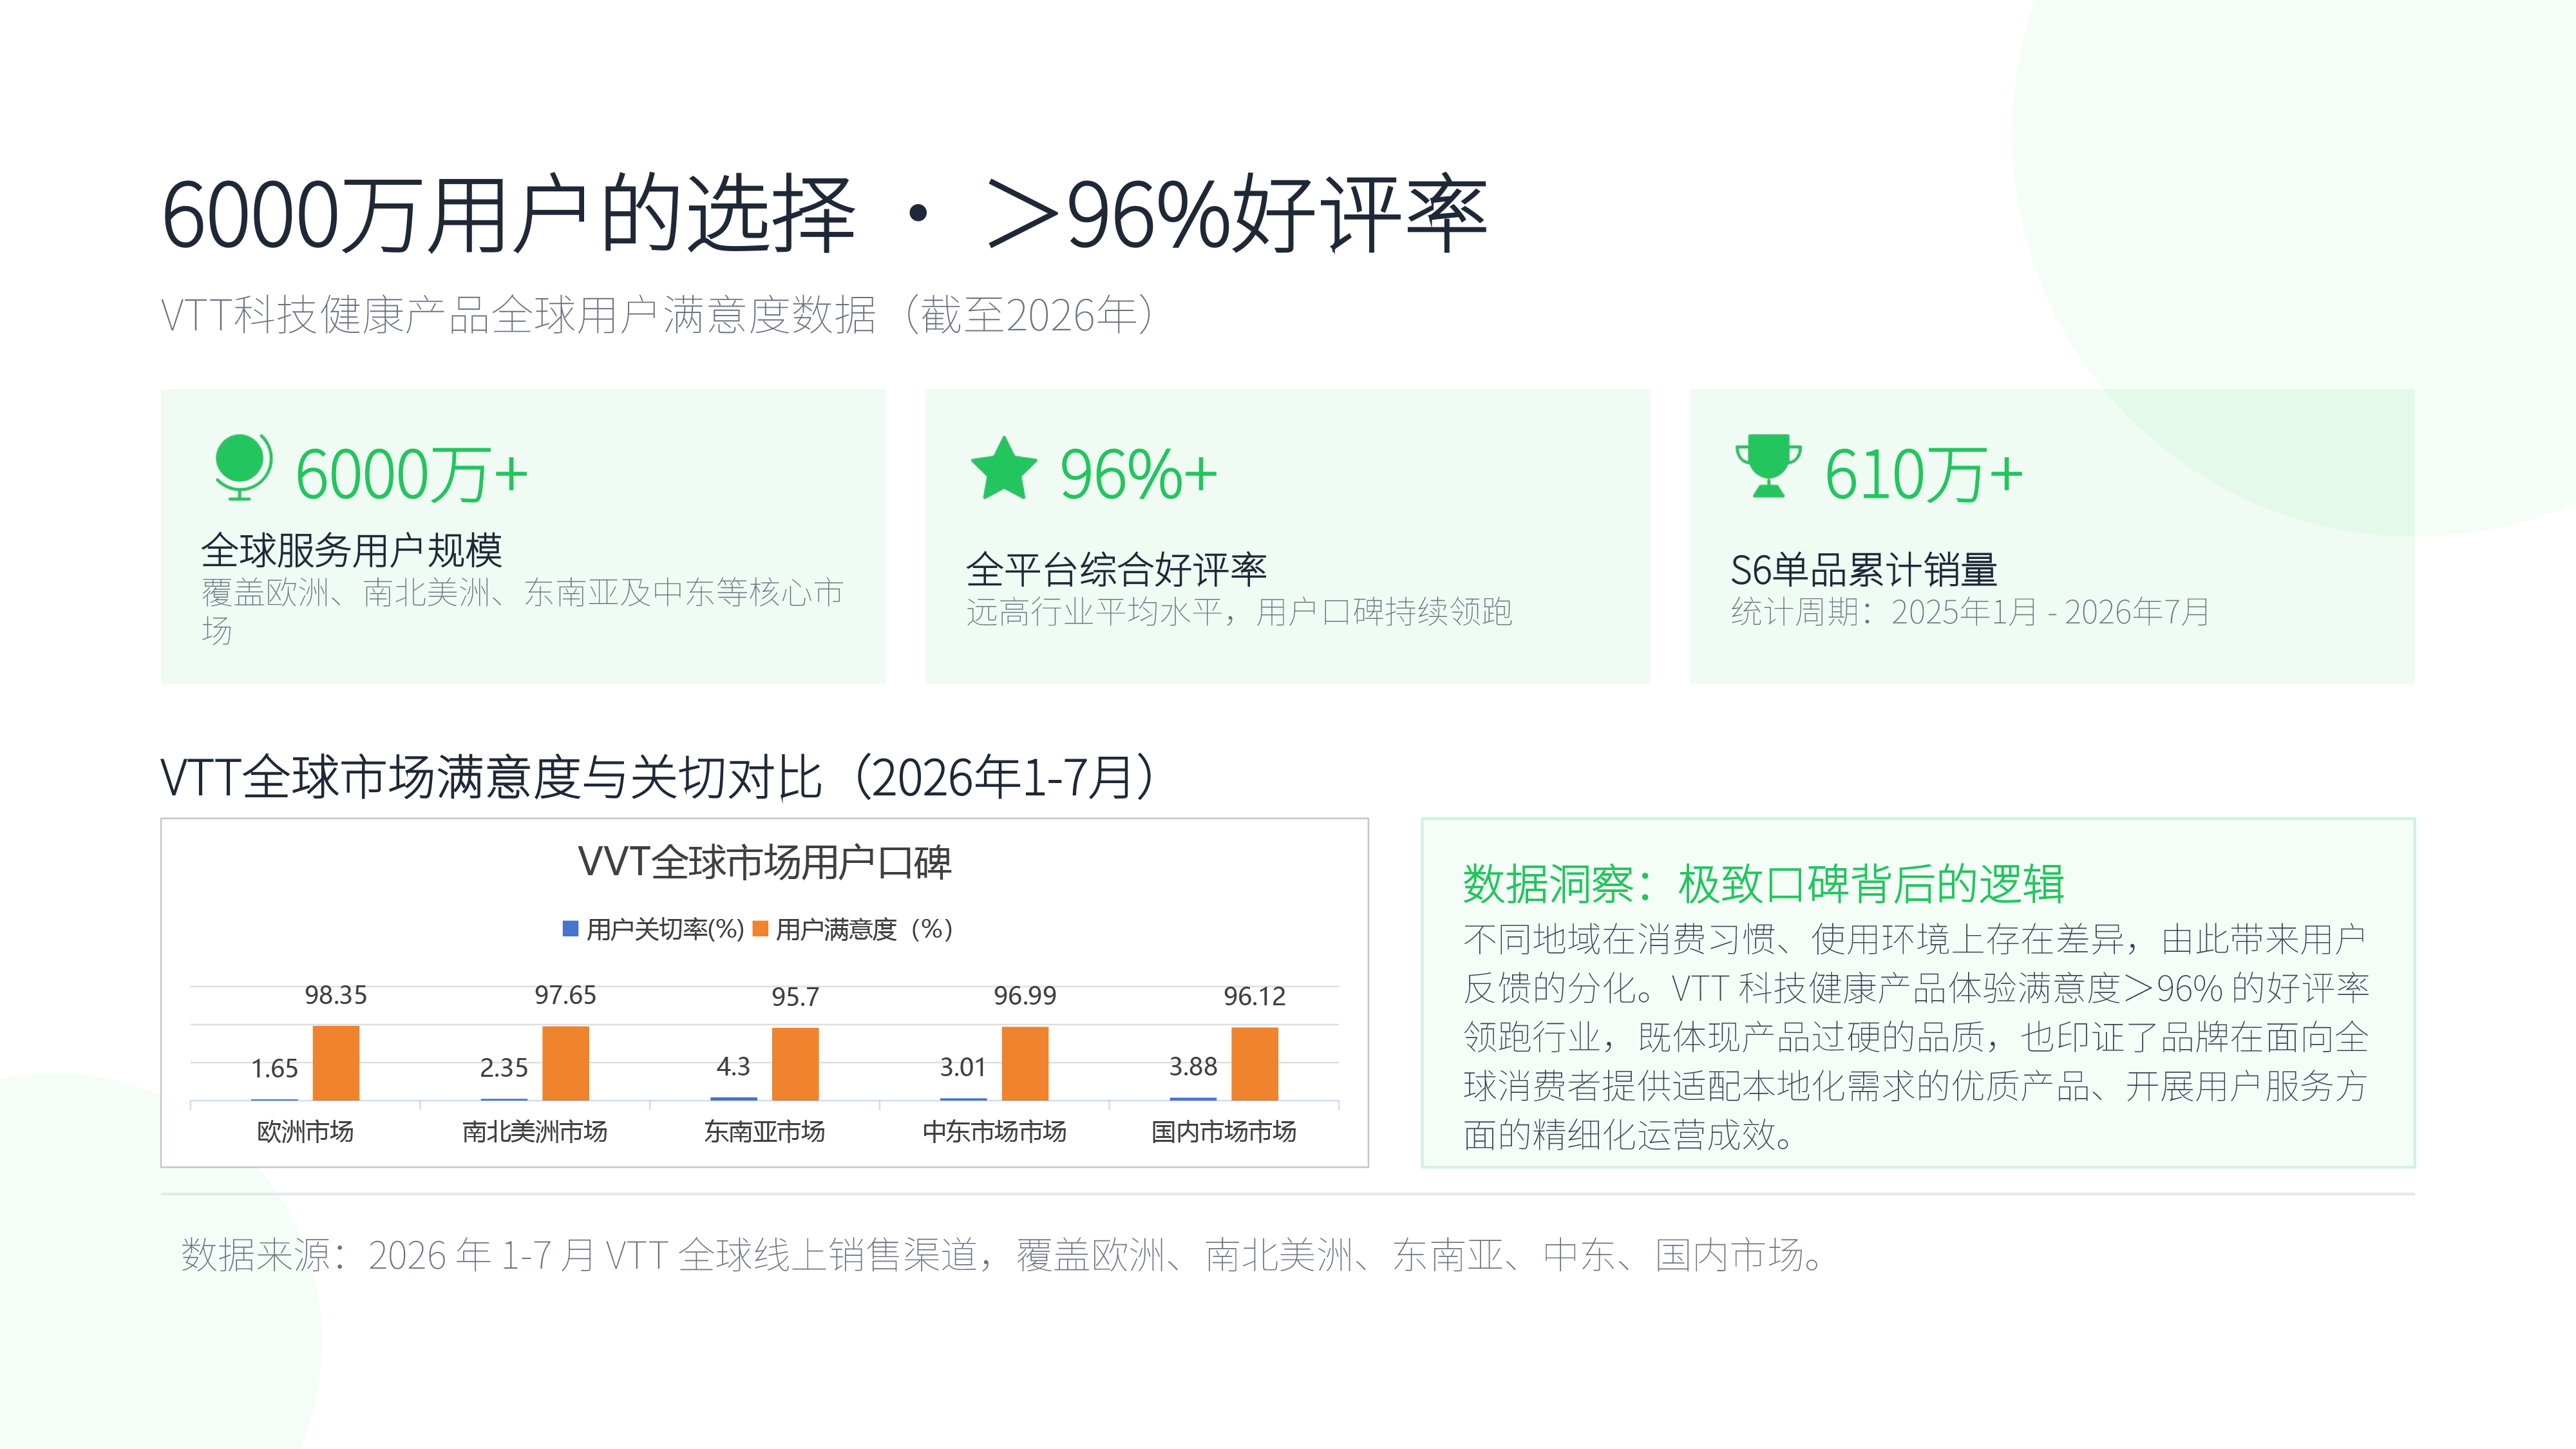Click the axis label 东南亚市场

coord(765,1132)
